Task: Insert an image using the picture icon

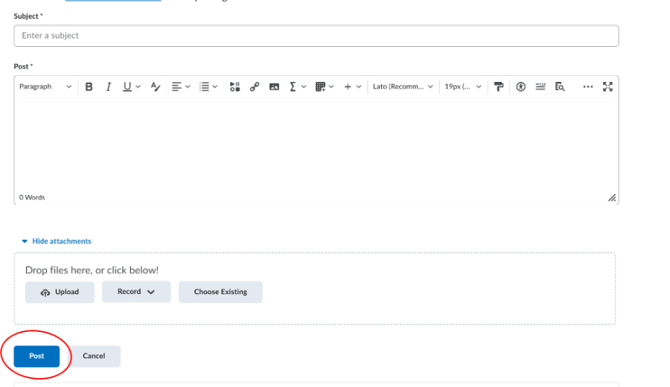Action: pos(274,87)
